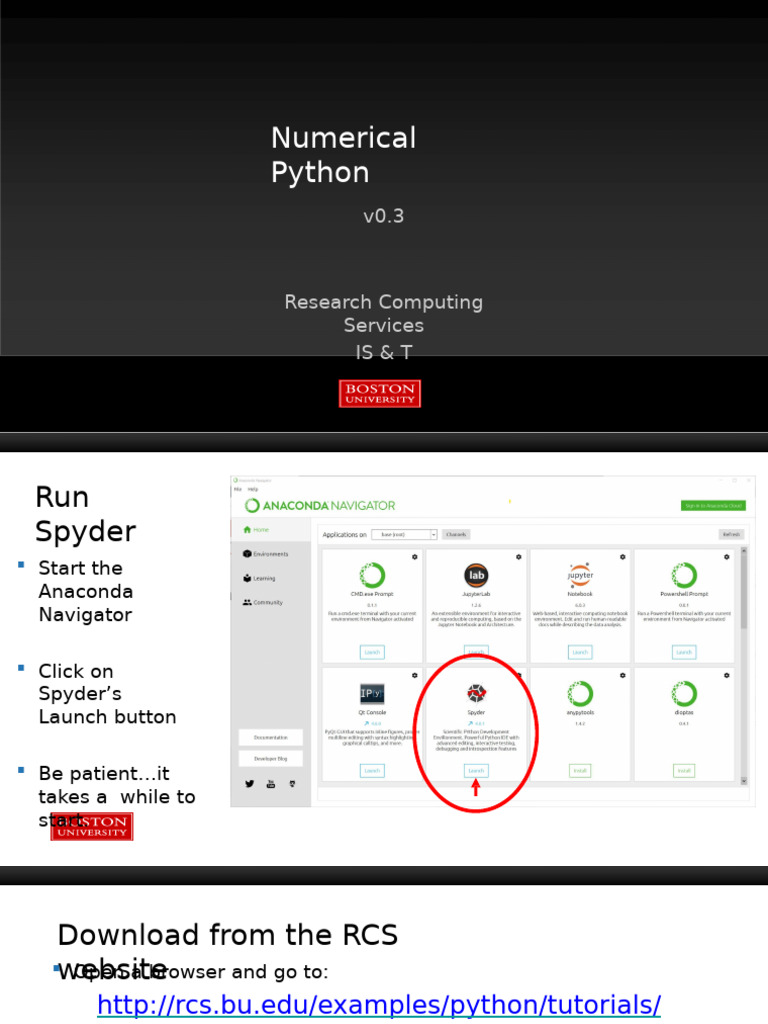Click the Refresh button

731,534
